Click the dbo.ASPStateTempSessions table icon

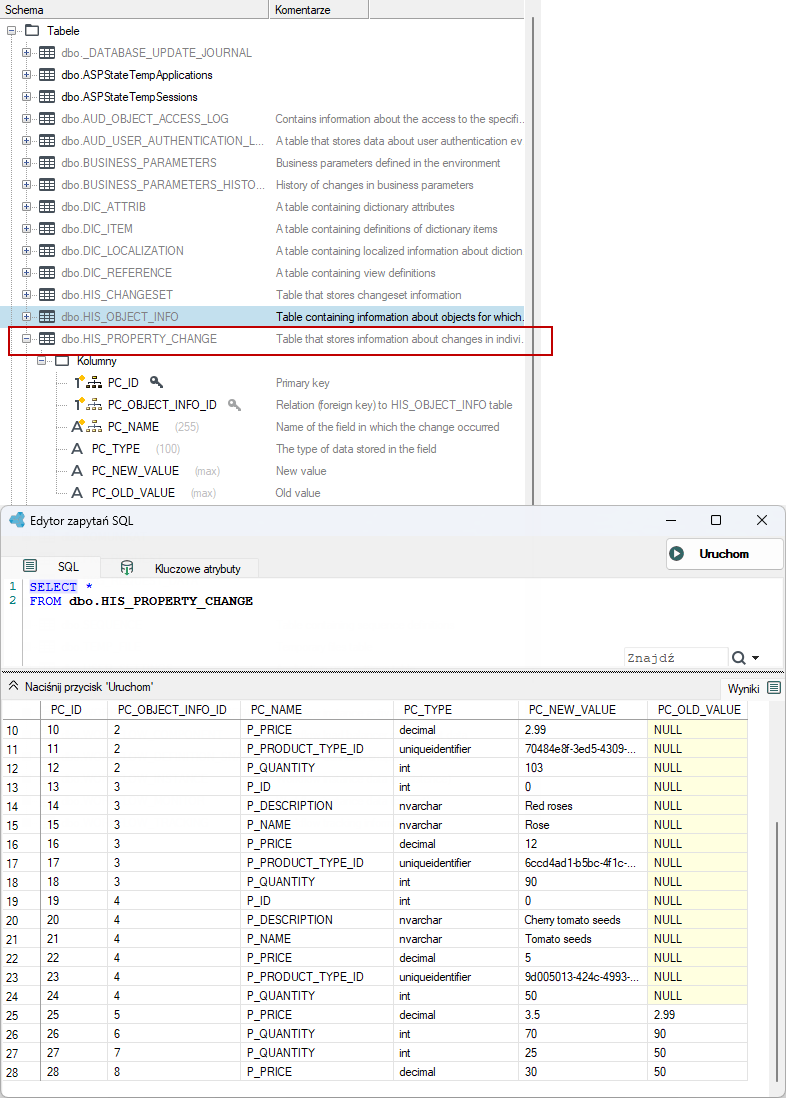(47, 97)
